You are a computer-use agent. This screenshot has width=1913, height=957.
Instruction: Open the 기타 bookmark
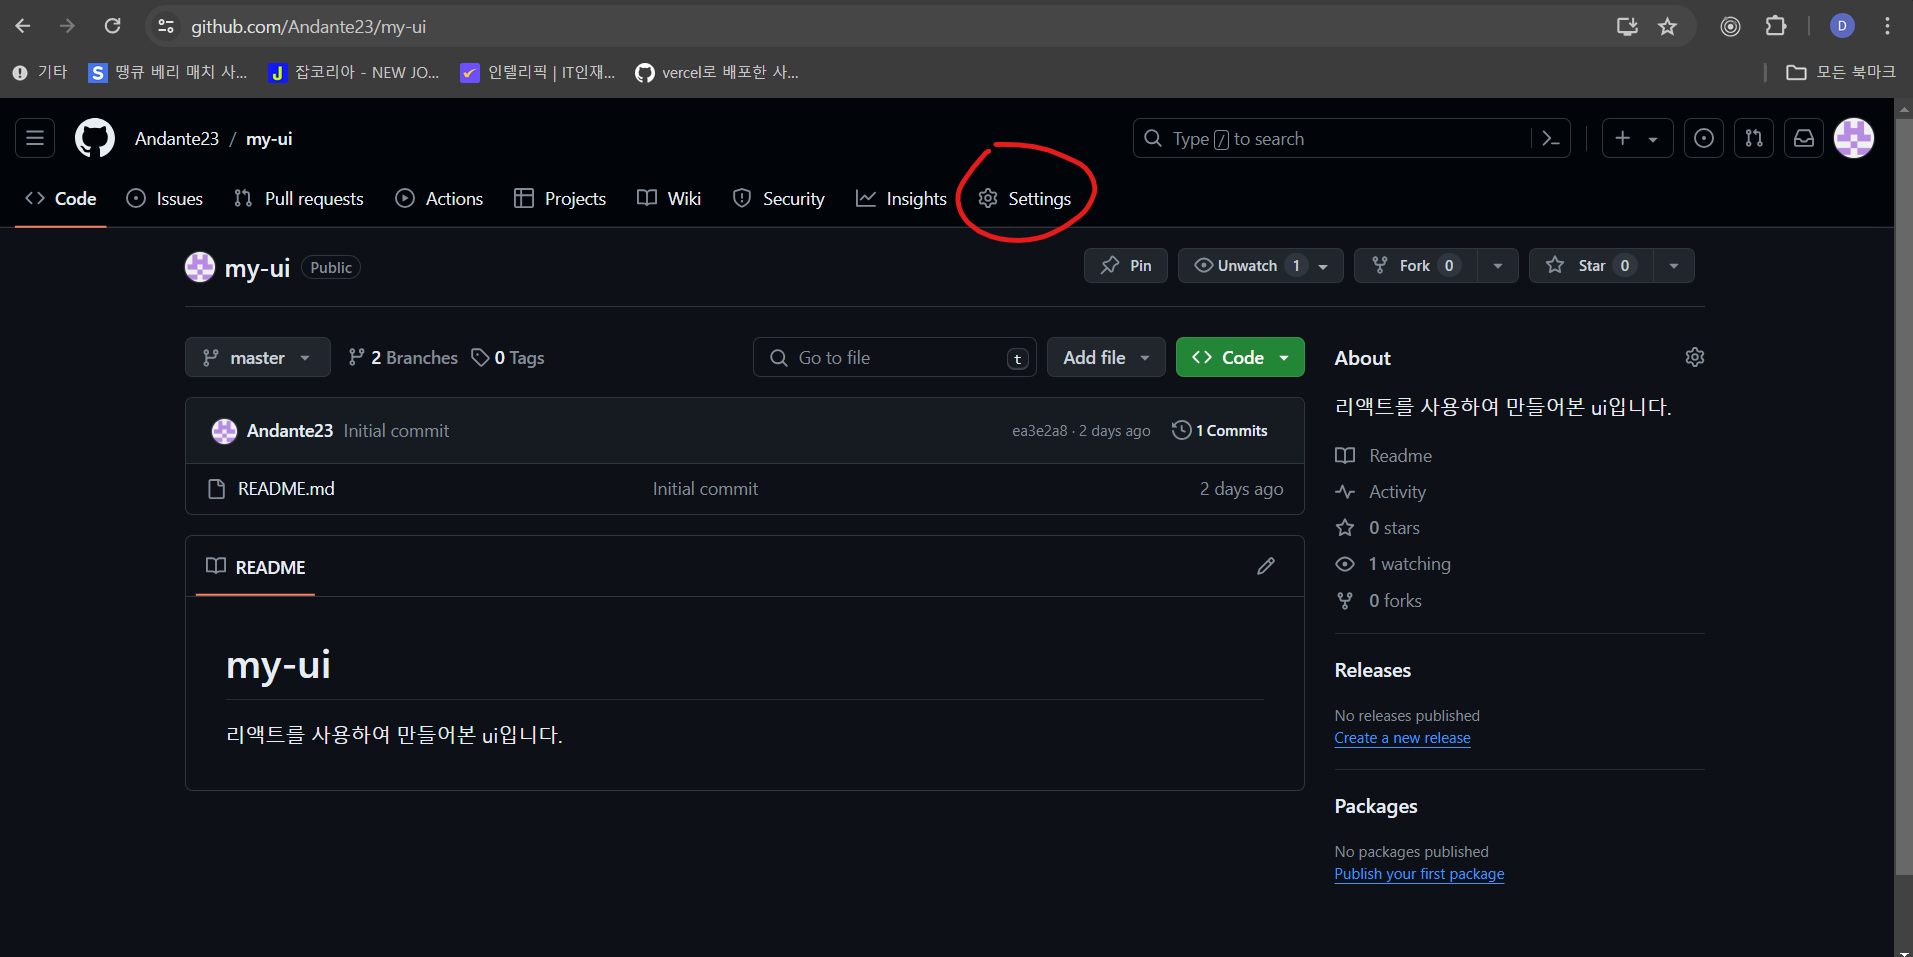40,72
